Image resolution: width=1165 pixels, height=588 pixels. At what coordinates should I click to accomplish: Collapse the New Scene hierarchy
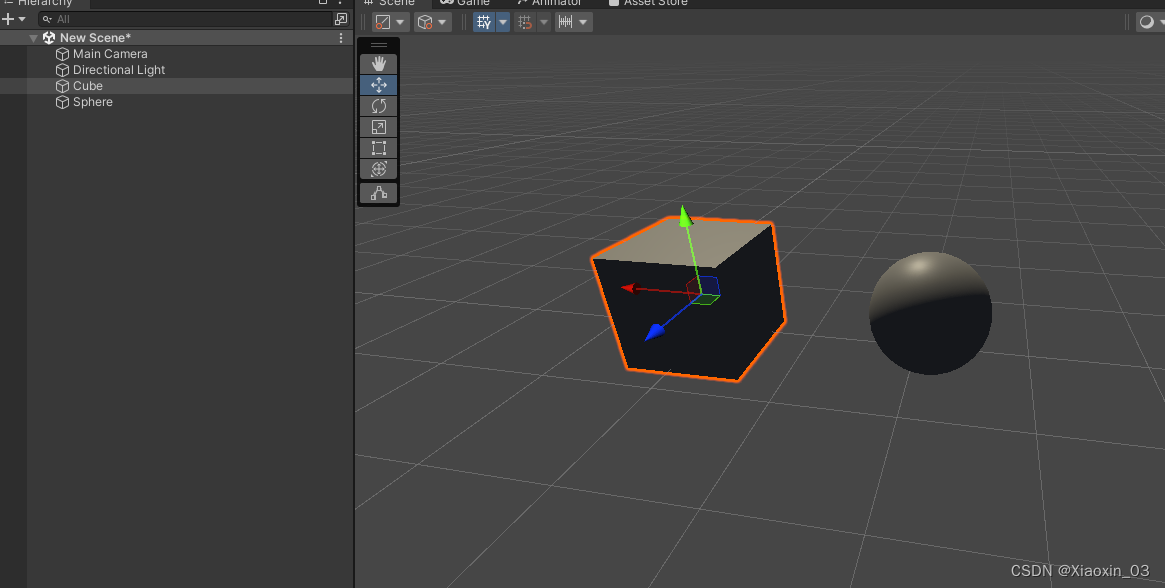point(33,37)
